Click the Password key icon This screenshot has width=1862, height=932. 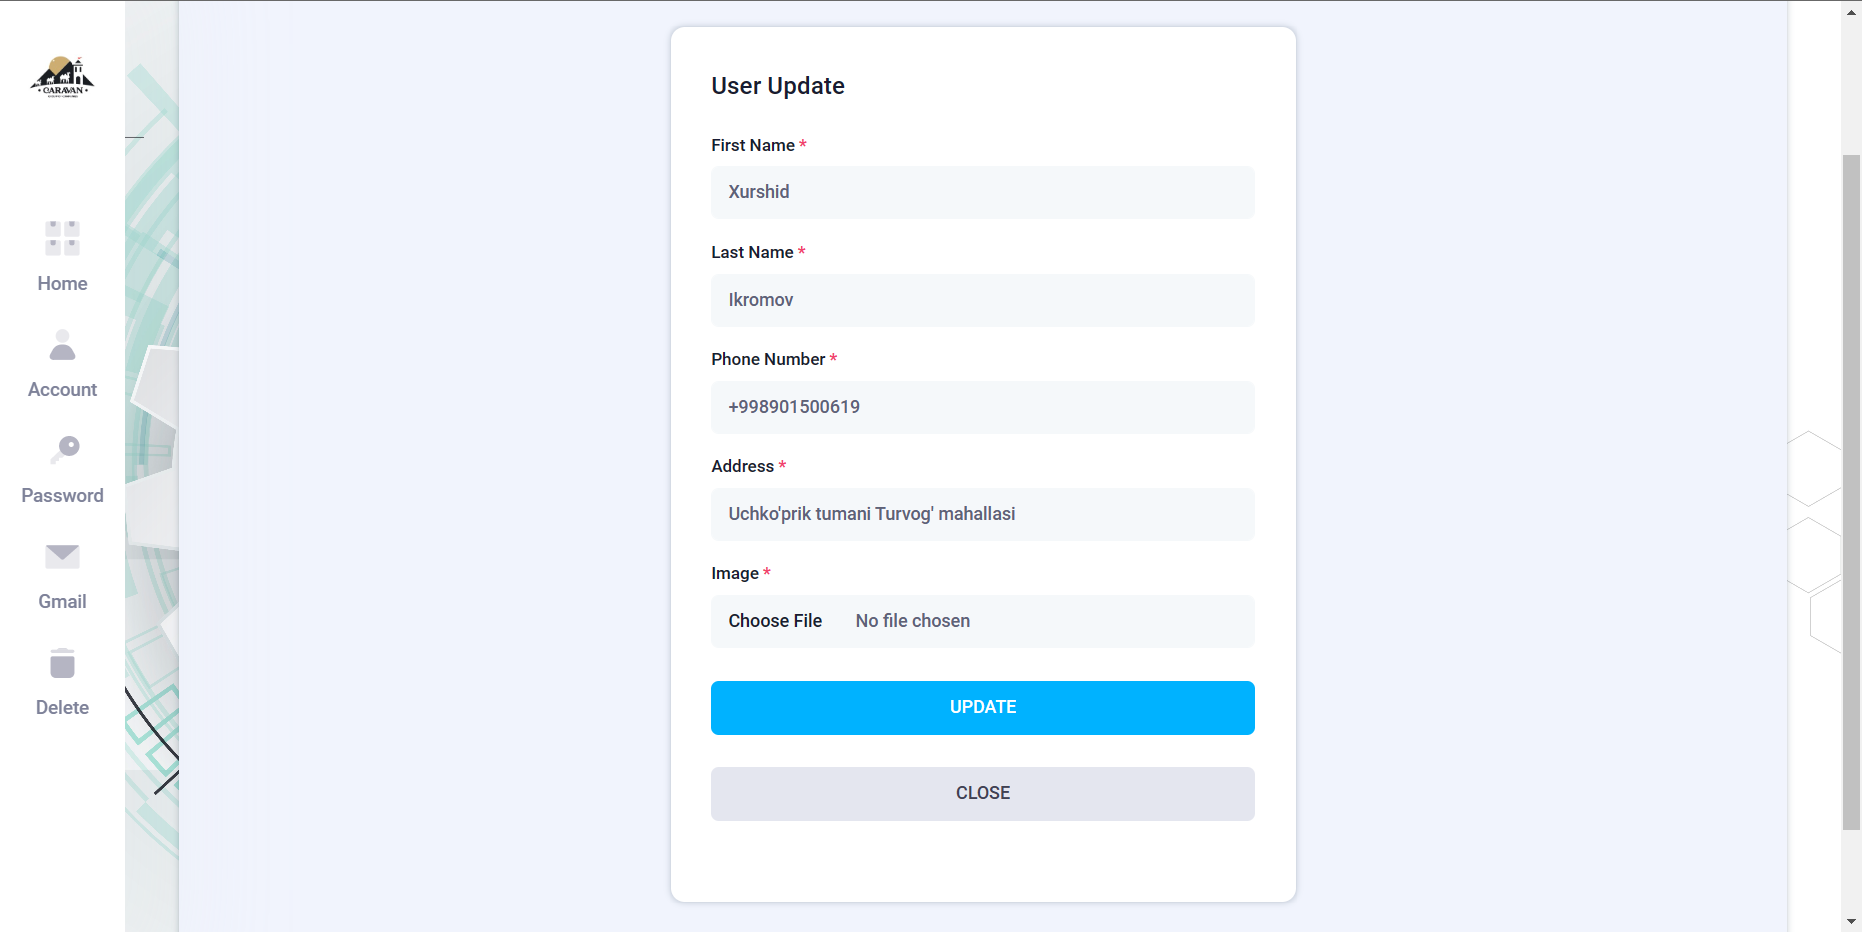(x=61, y=450)
